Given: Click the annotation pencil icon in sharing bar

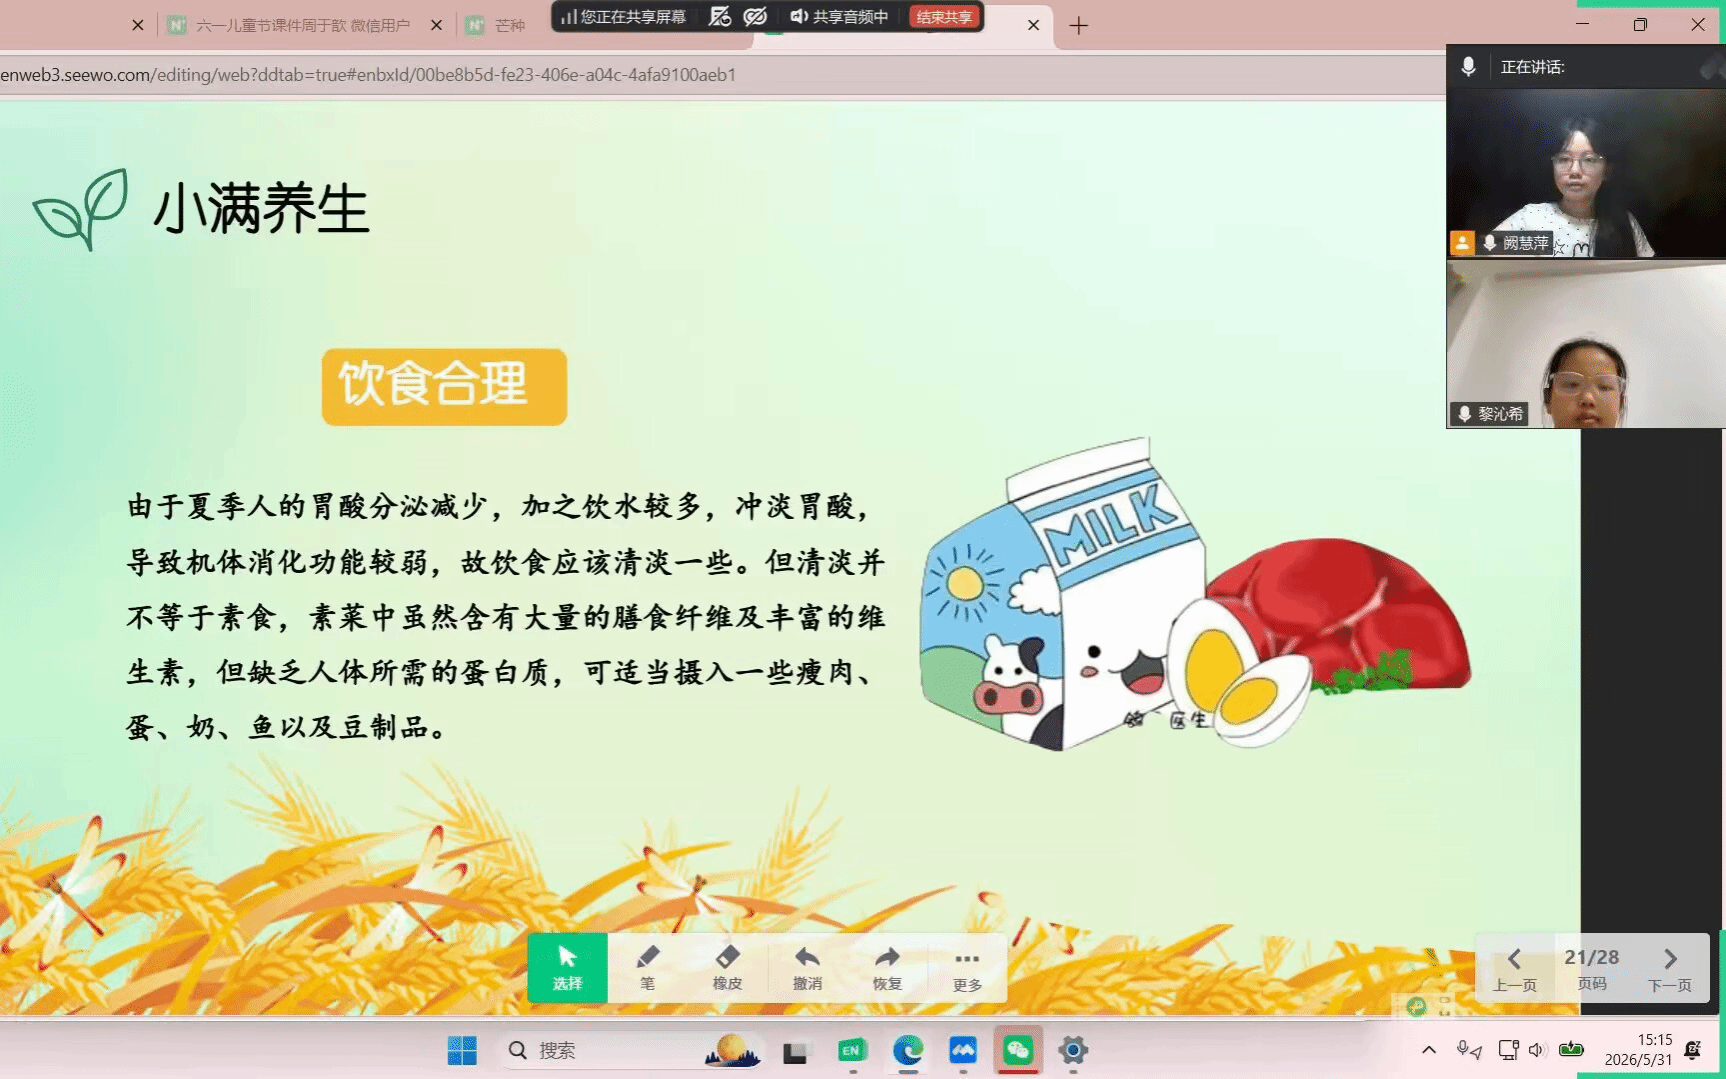Looking at the screenshot, I should tap(720, 17).
